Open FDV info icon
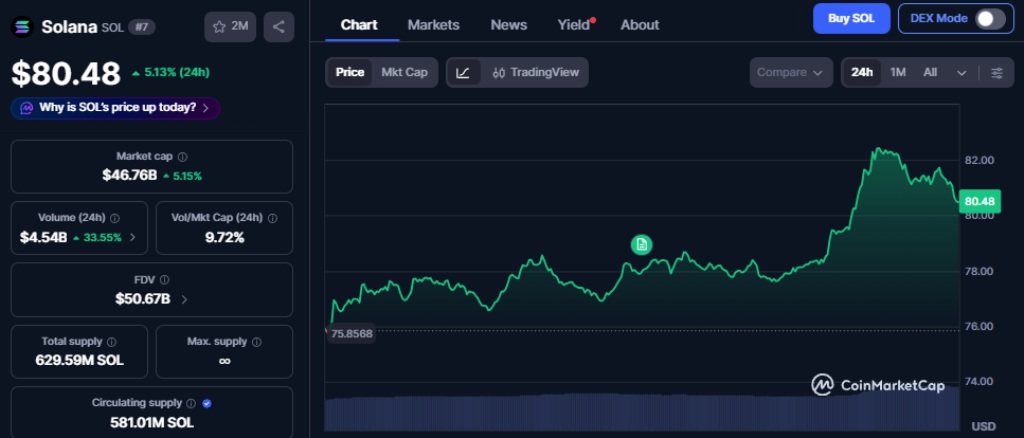 tap(165, 280)
